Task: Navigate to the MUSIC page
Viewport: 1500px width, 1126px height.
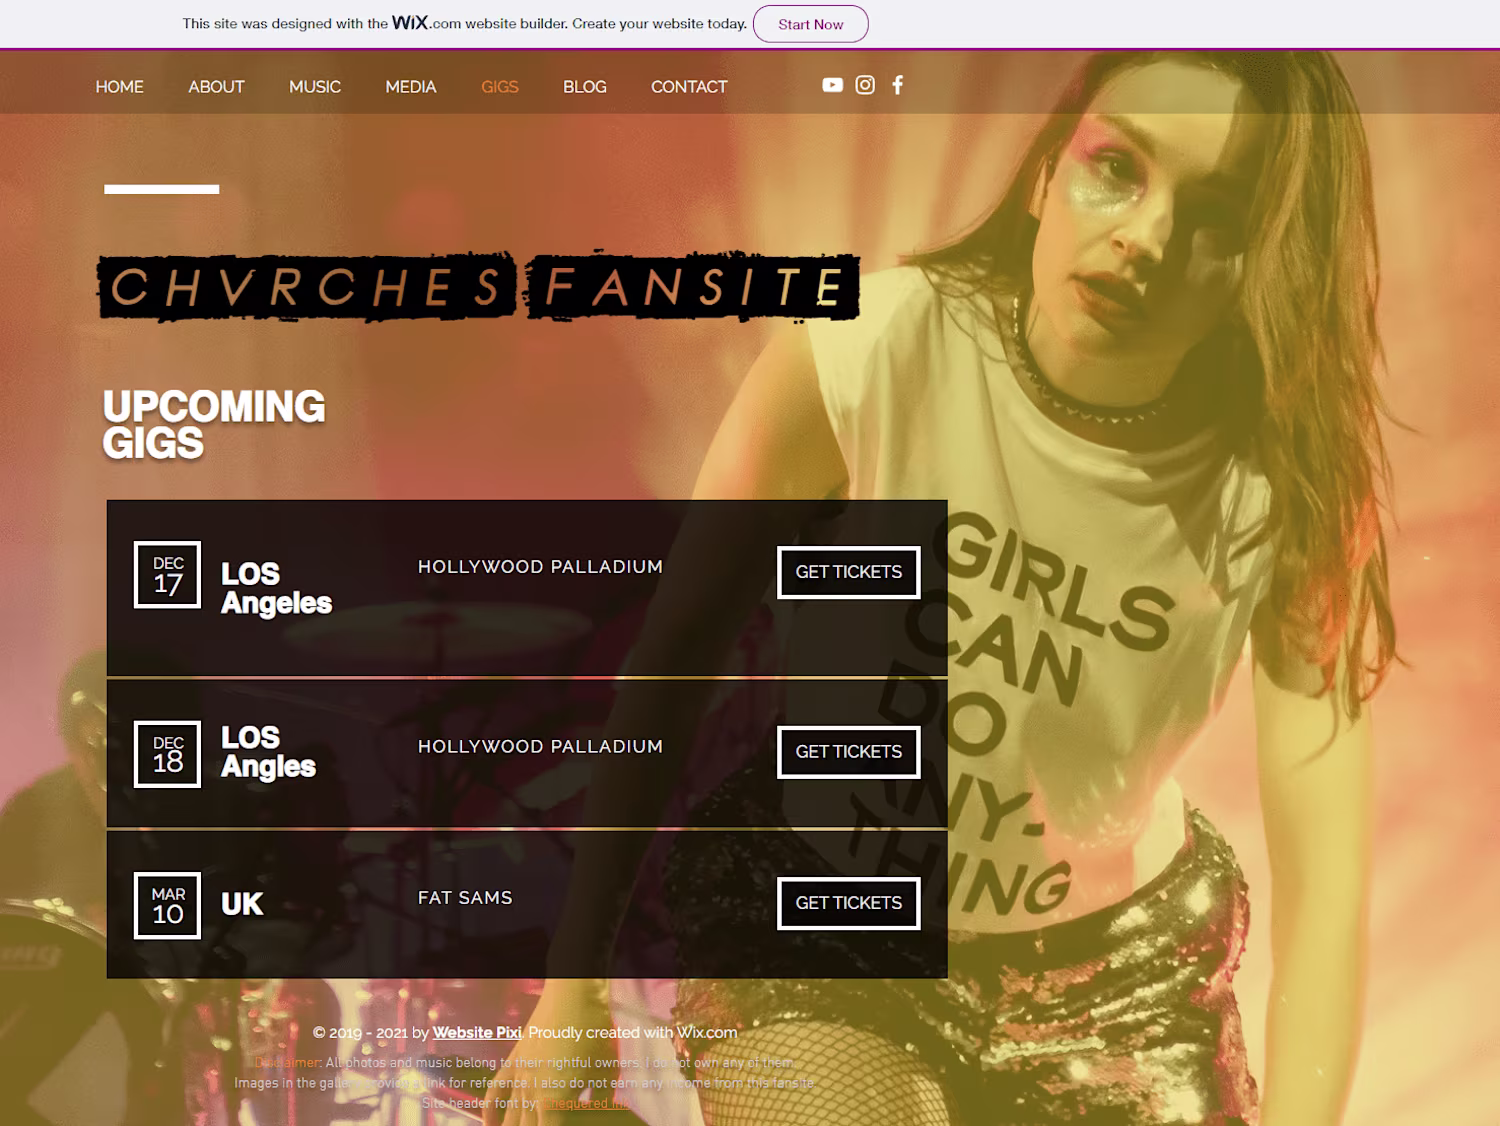Action: pyautogui.click(x=315, y=87)
